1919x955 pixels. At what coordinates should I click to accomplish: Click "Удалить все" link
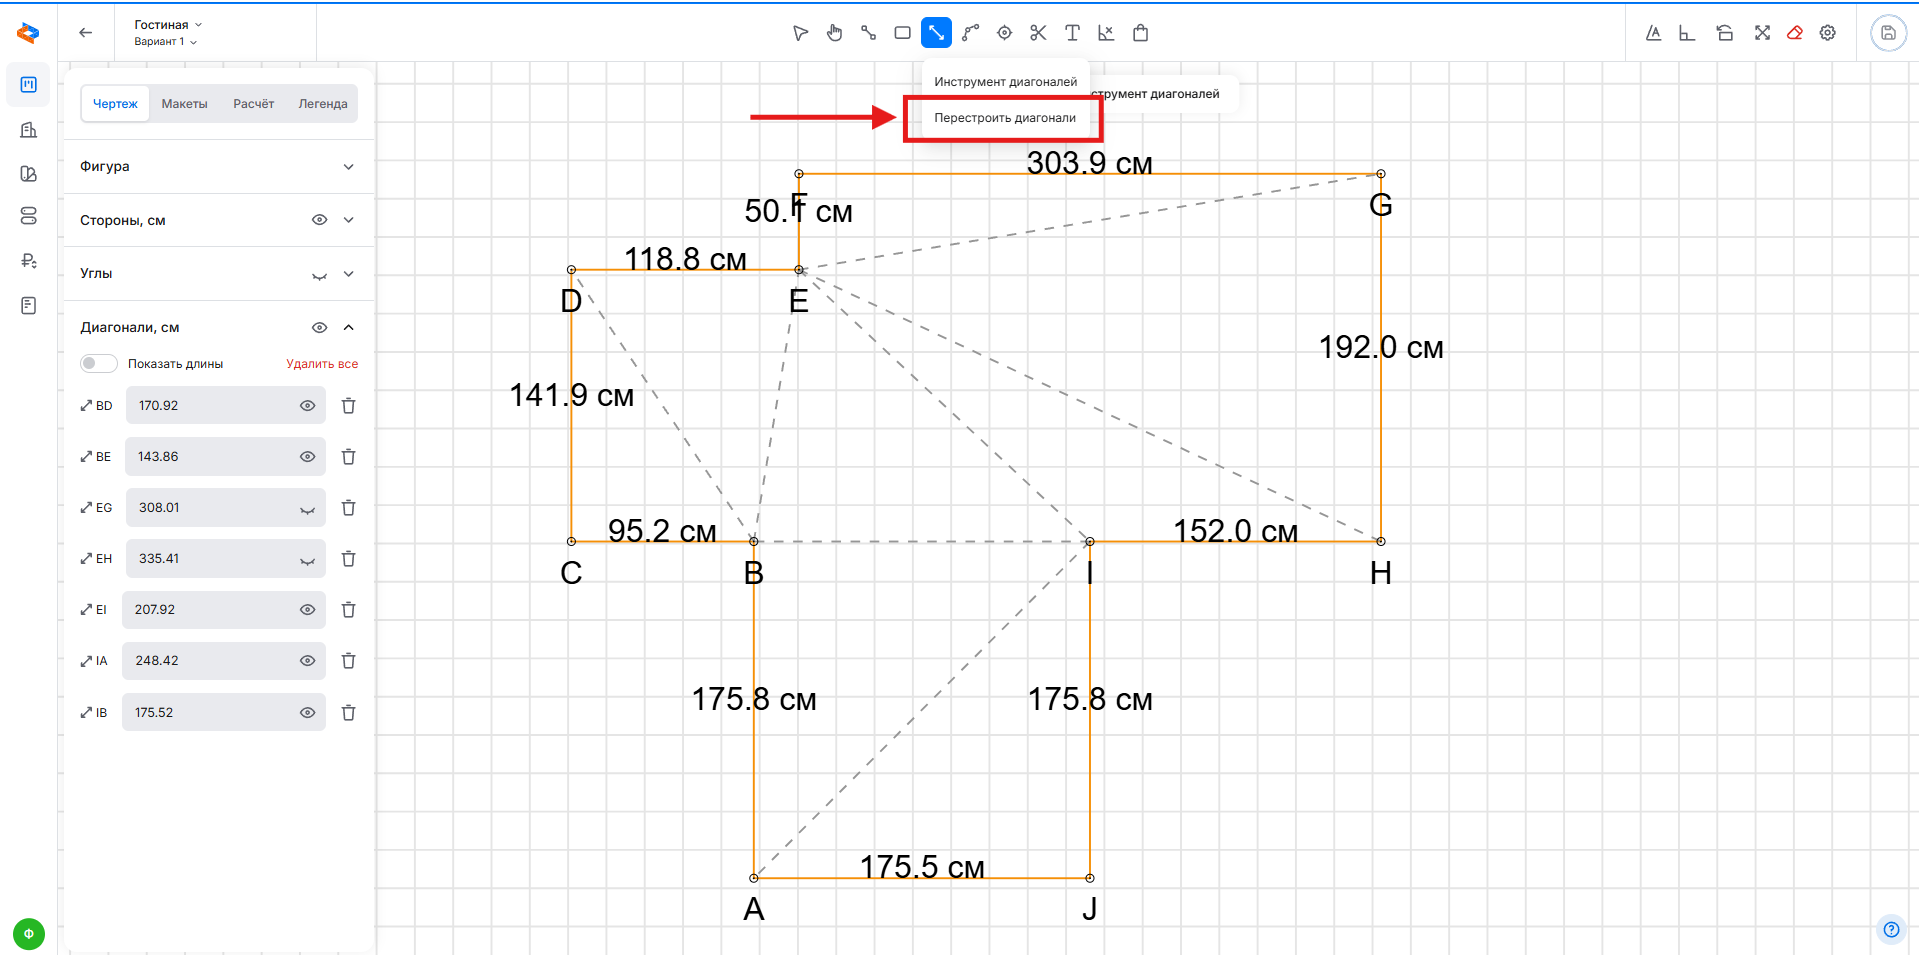click(x=322, y=364)
